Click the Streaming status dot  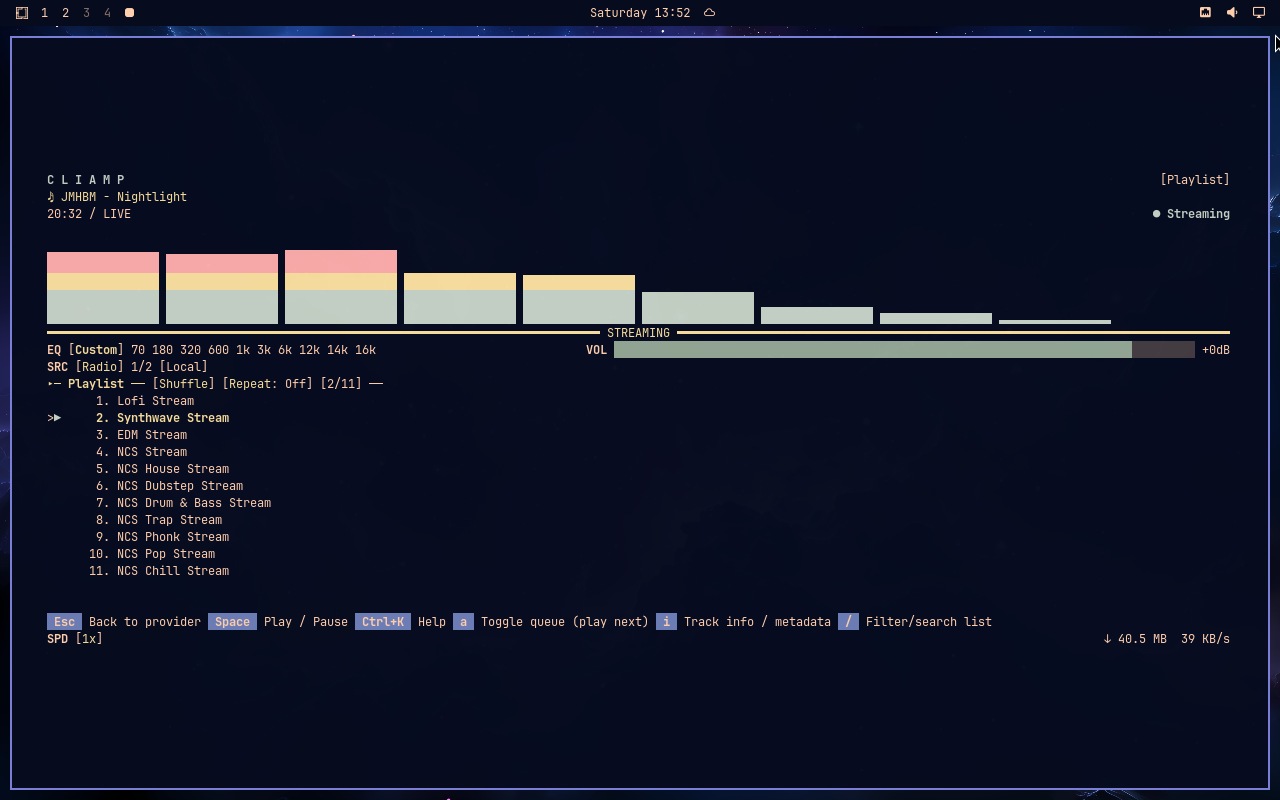pos(1156,214)
